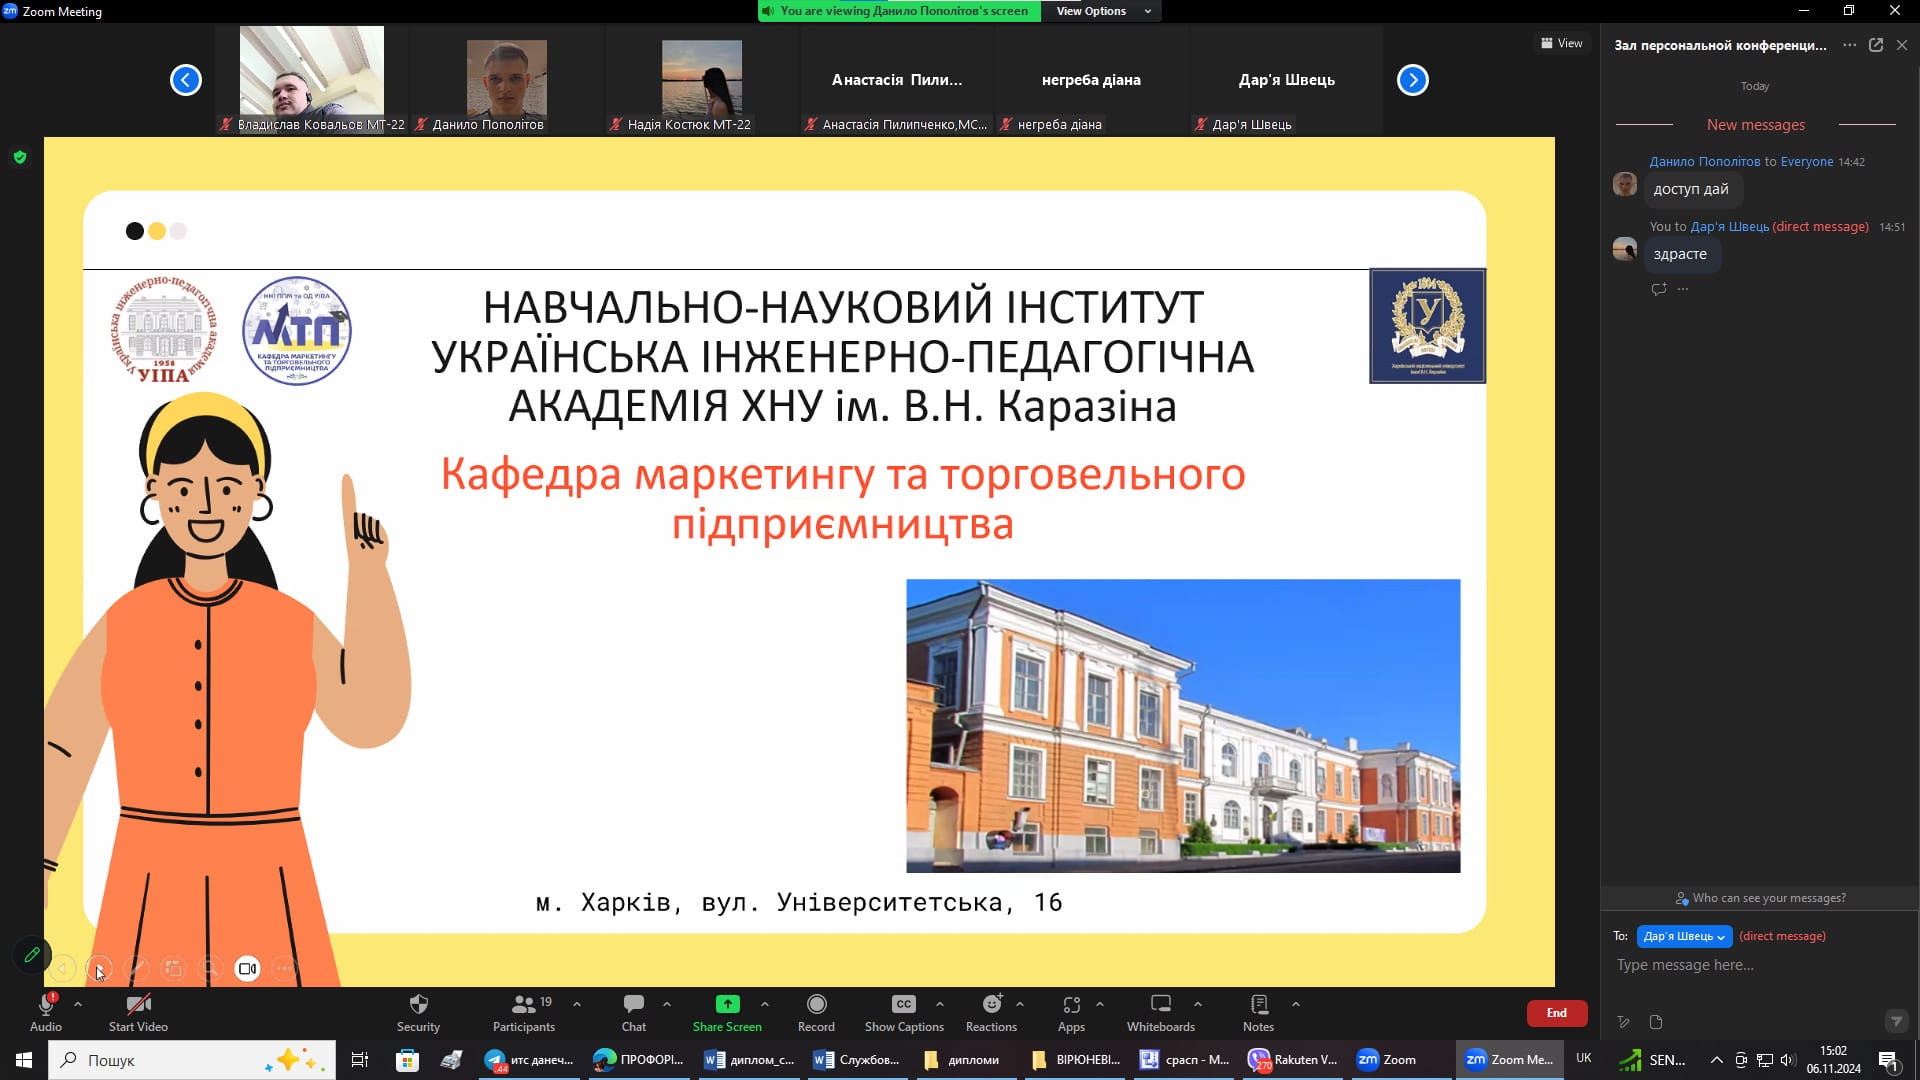Click the Notes icon
The width and height of the screenshot is (1920, 1080).
(x=1258, y=1011)
